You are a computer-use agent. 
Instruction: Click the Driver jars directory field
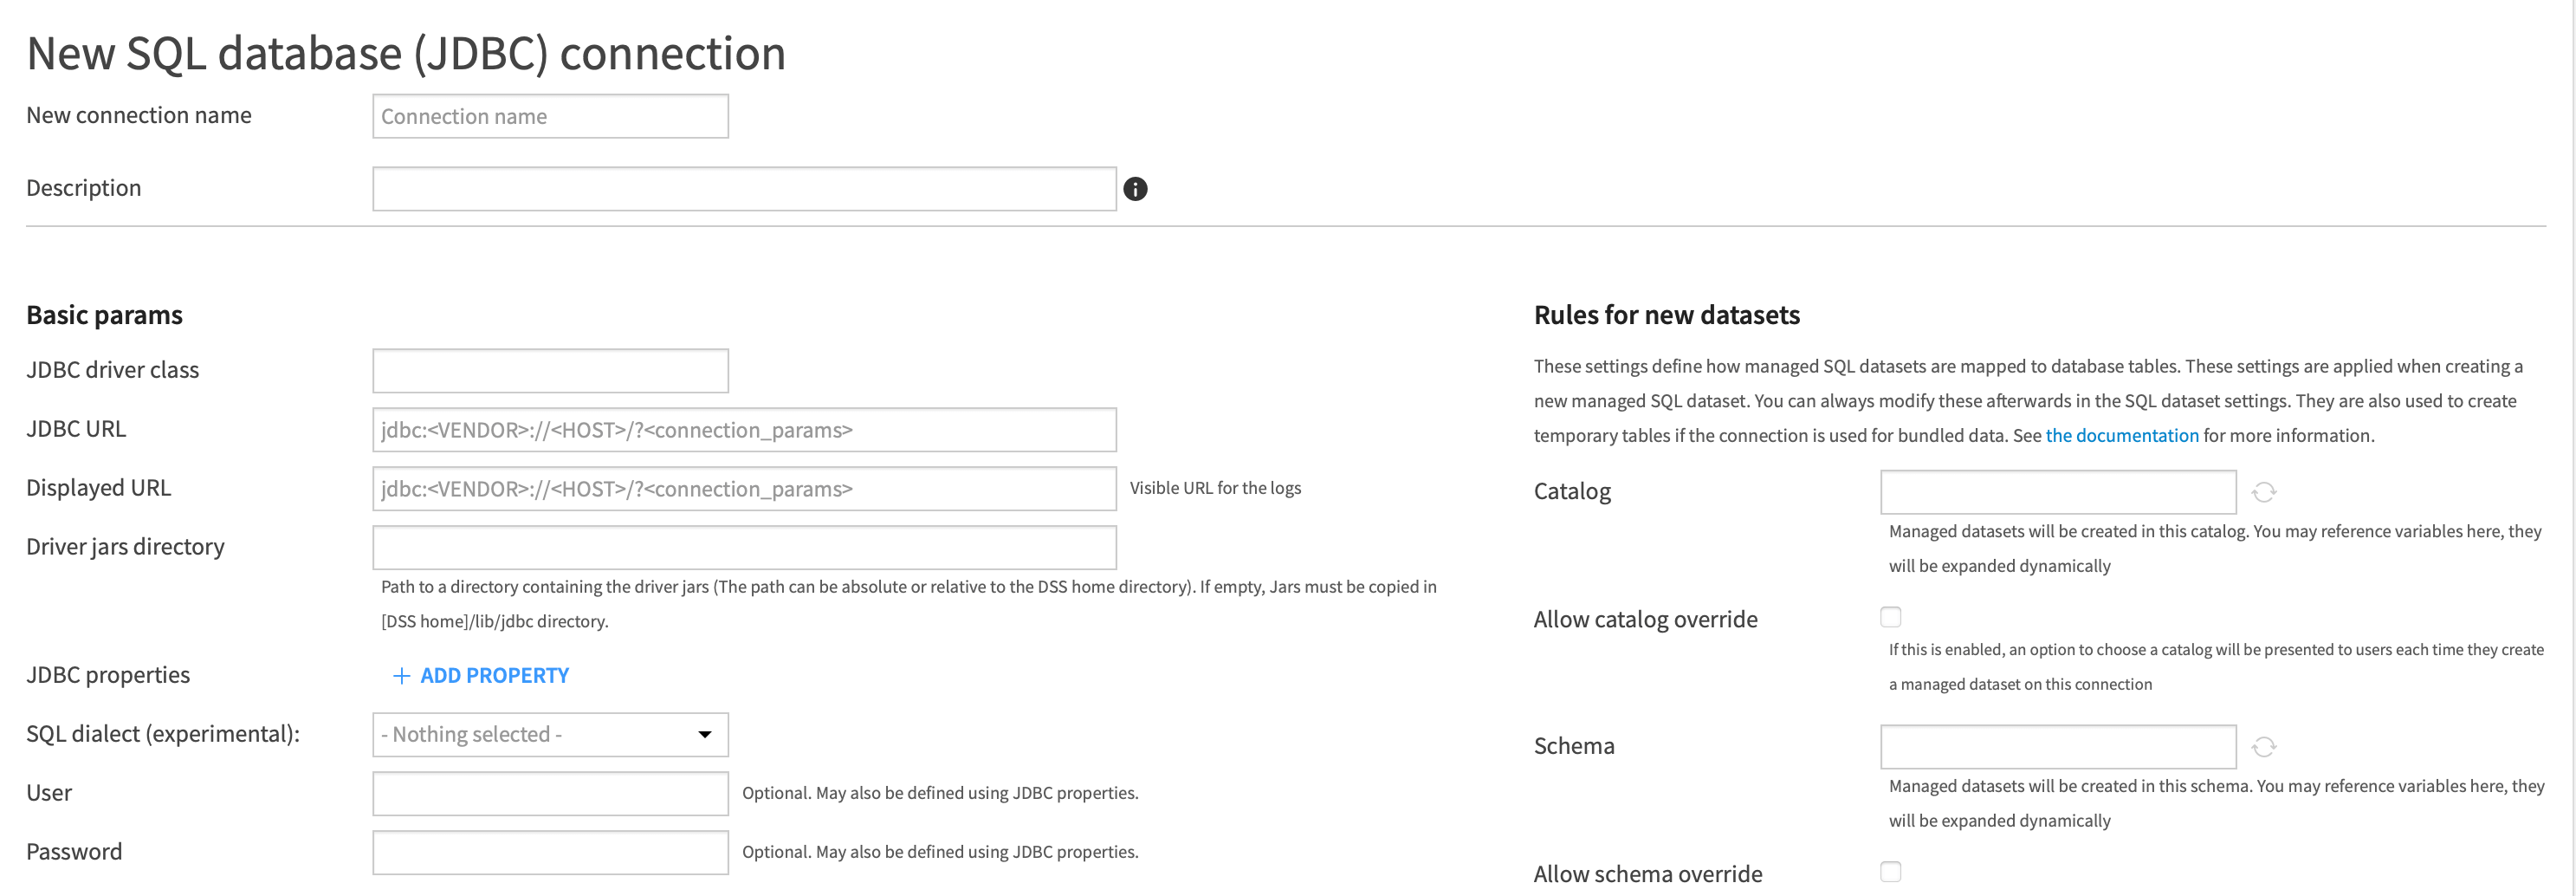pos(744,548)
